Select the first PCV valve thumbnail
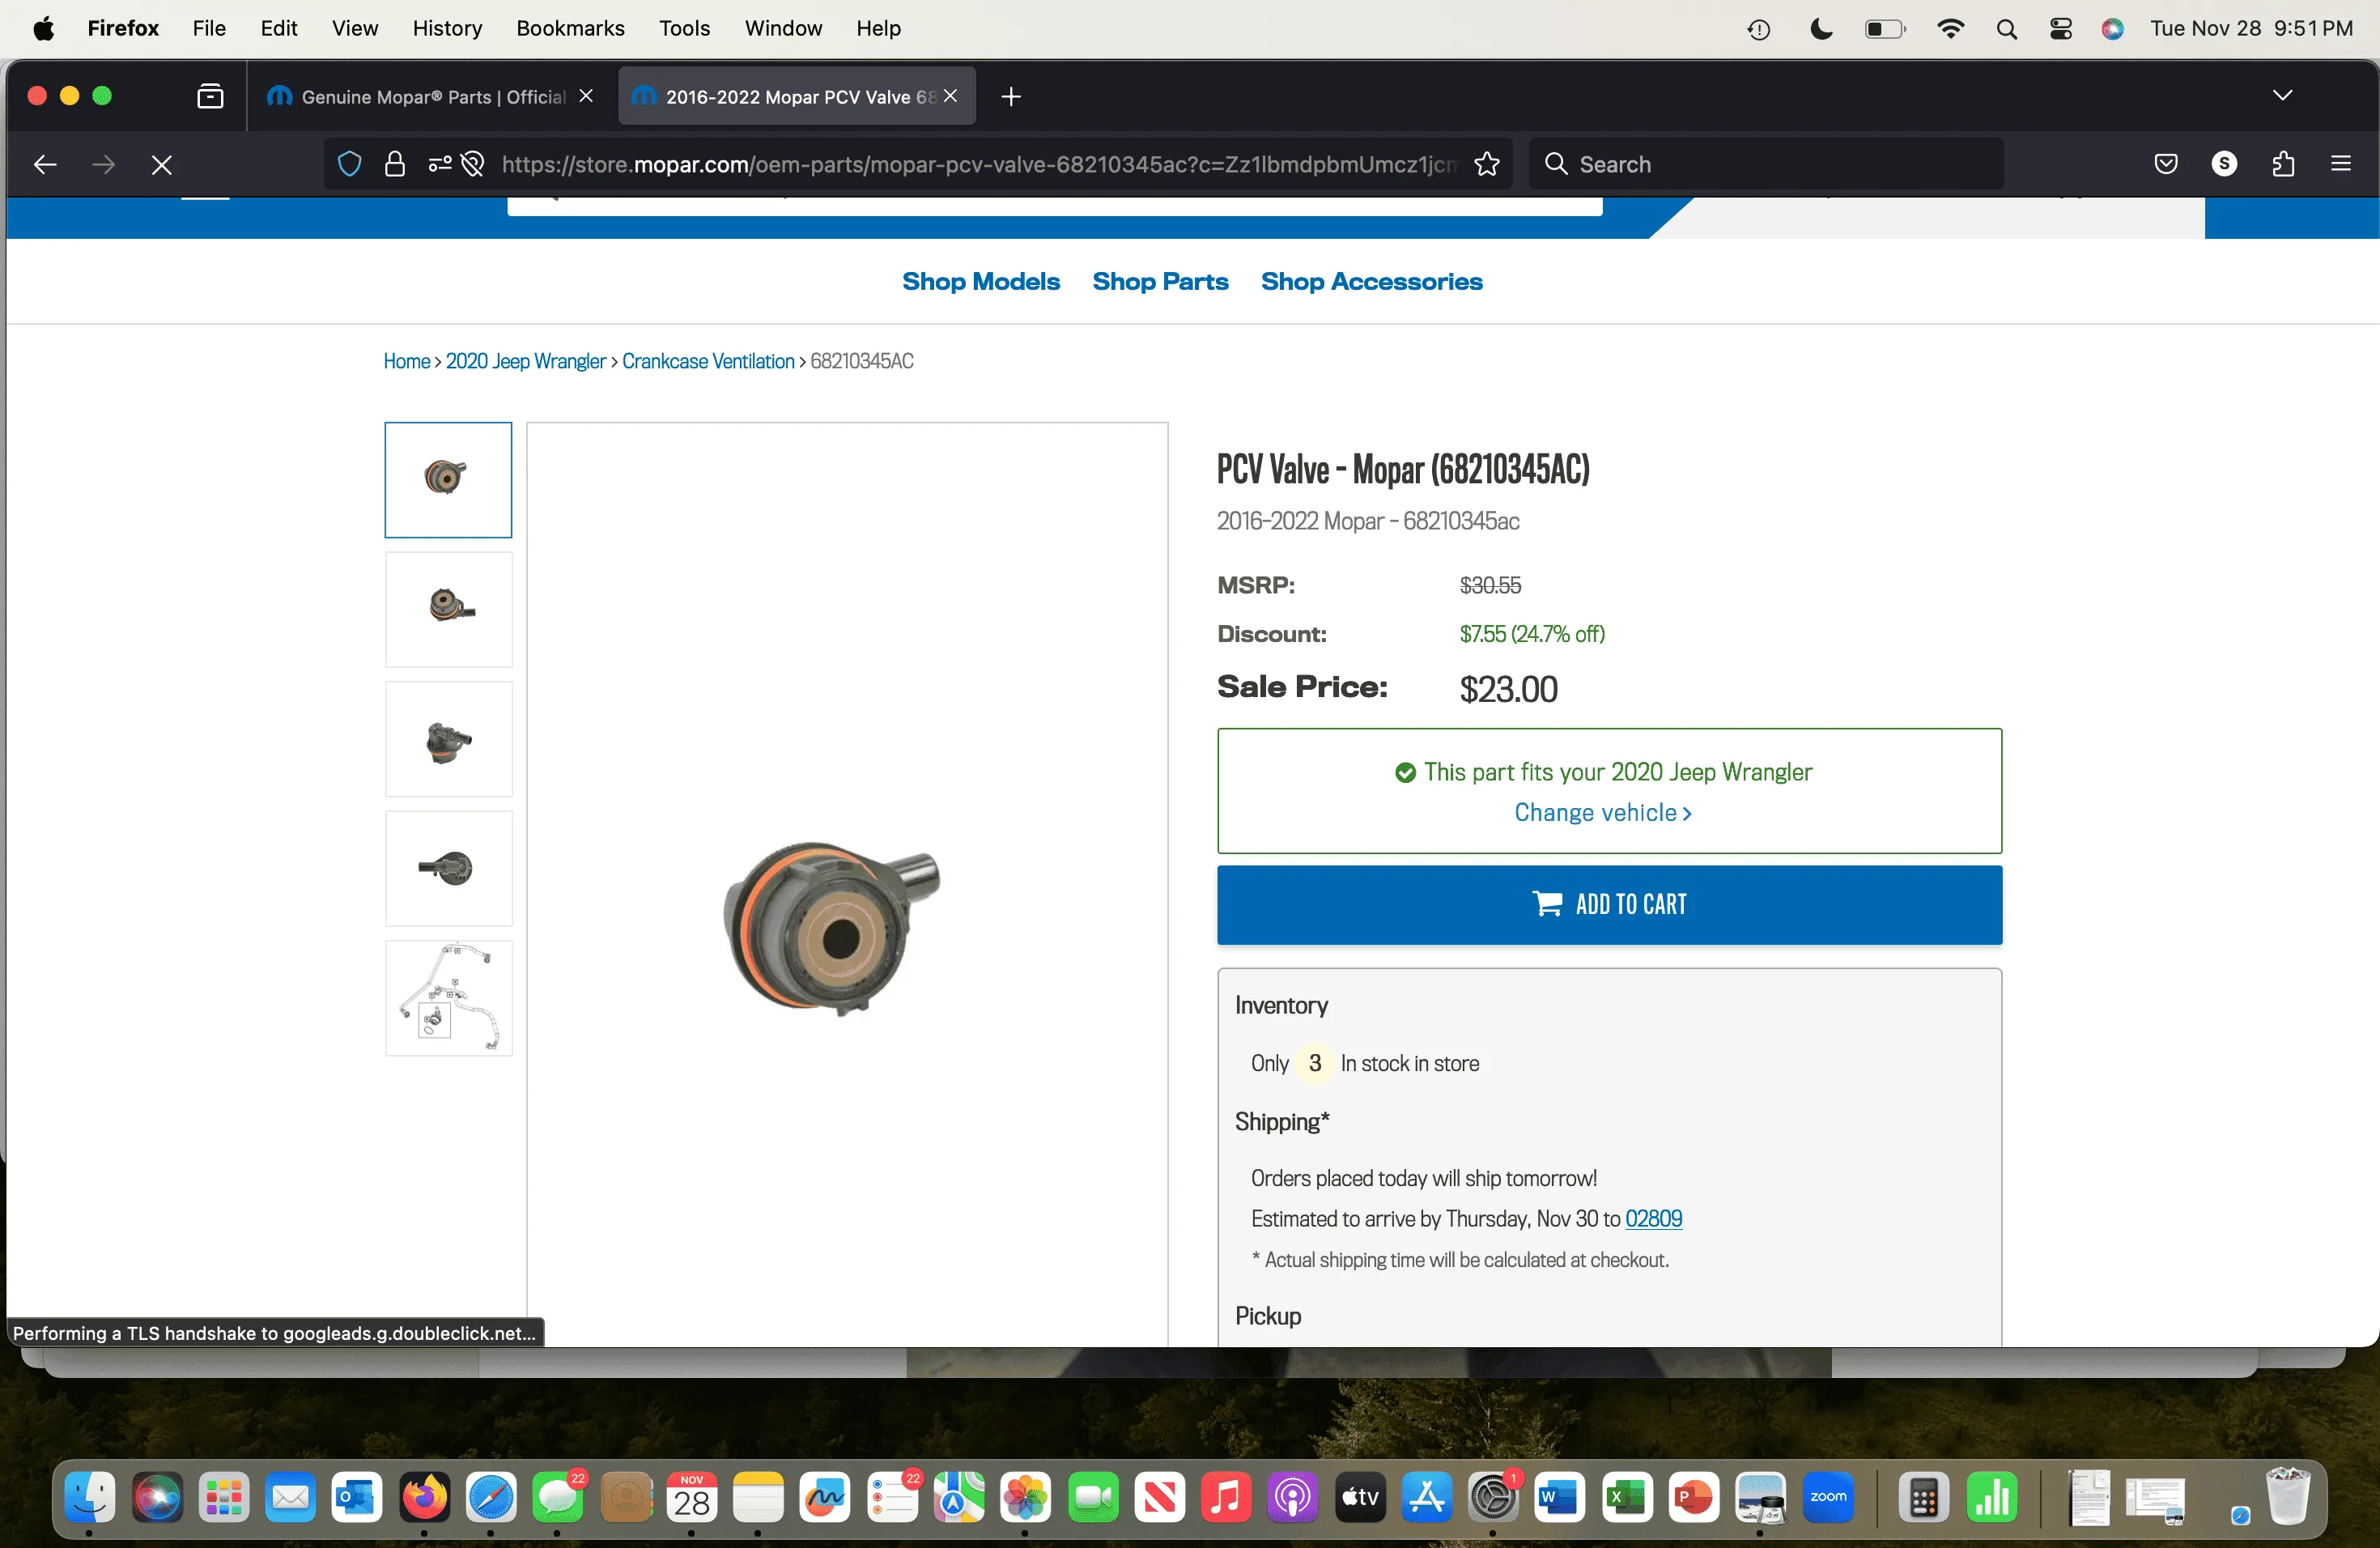2380x1548 pixels. tap(448, 480)
